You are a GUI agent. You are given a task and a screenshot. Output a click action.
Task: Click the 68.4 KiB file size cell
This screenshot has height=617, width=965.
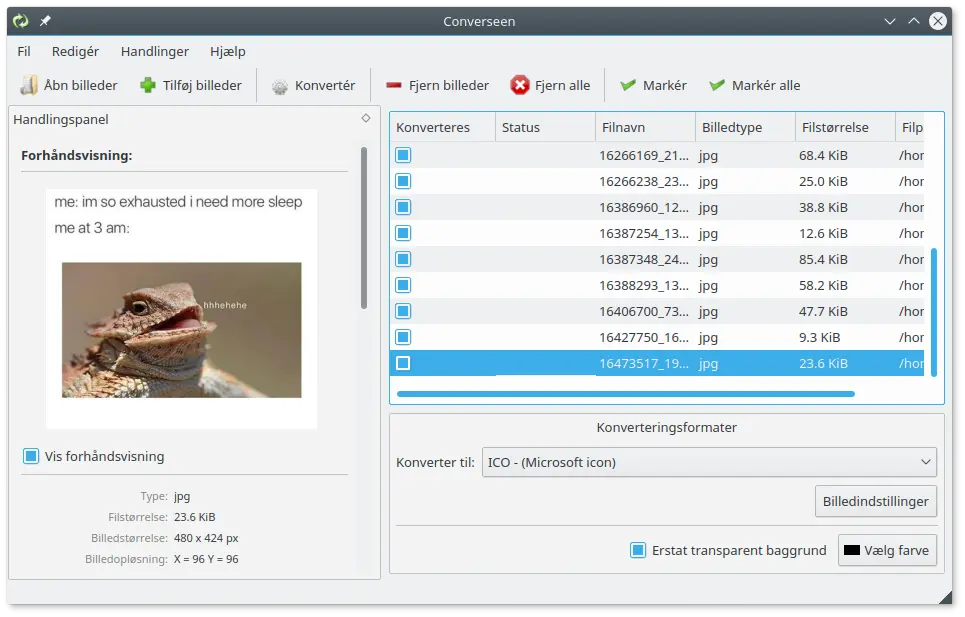(823, 156)
